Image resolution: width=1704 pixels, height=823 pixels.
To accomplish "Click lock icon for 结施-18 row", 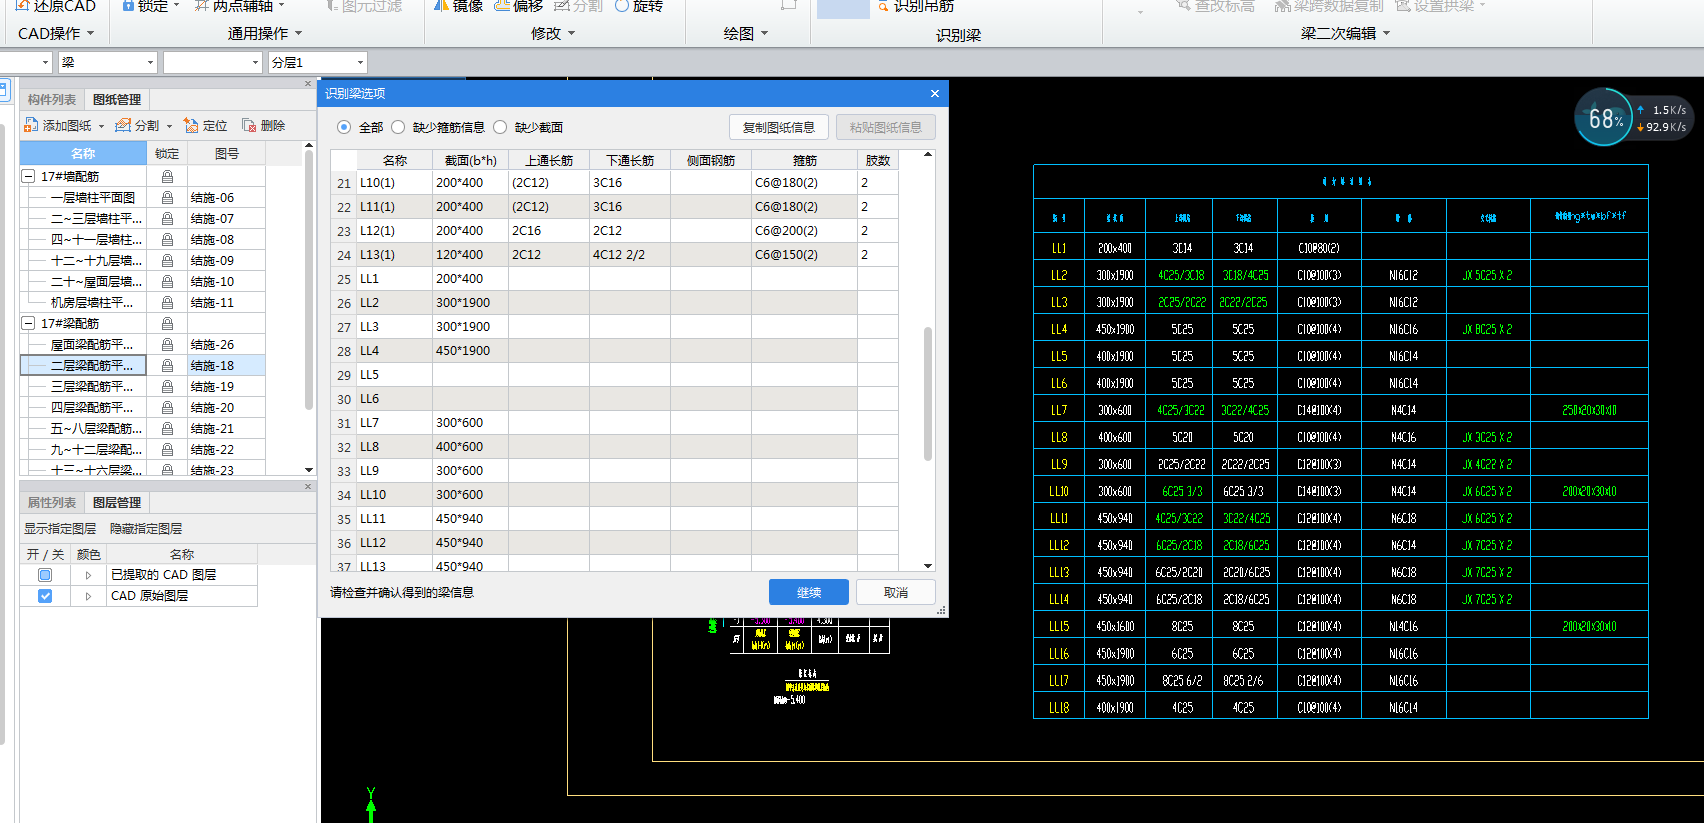I will coord(167,365).
